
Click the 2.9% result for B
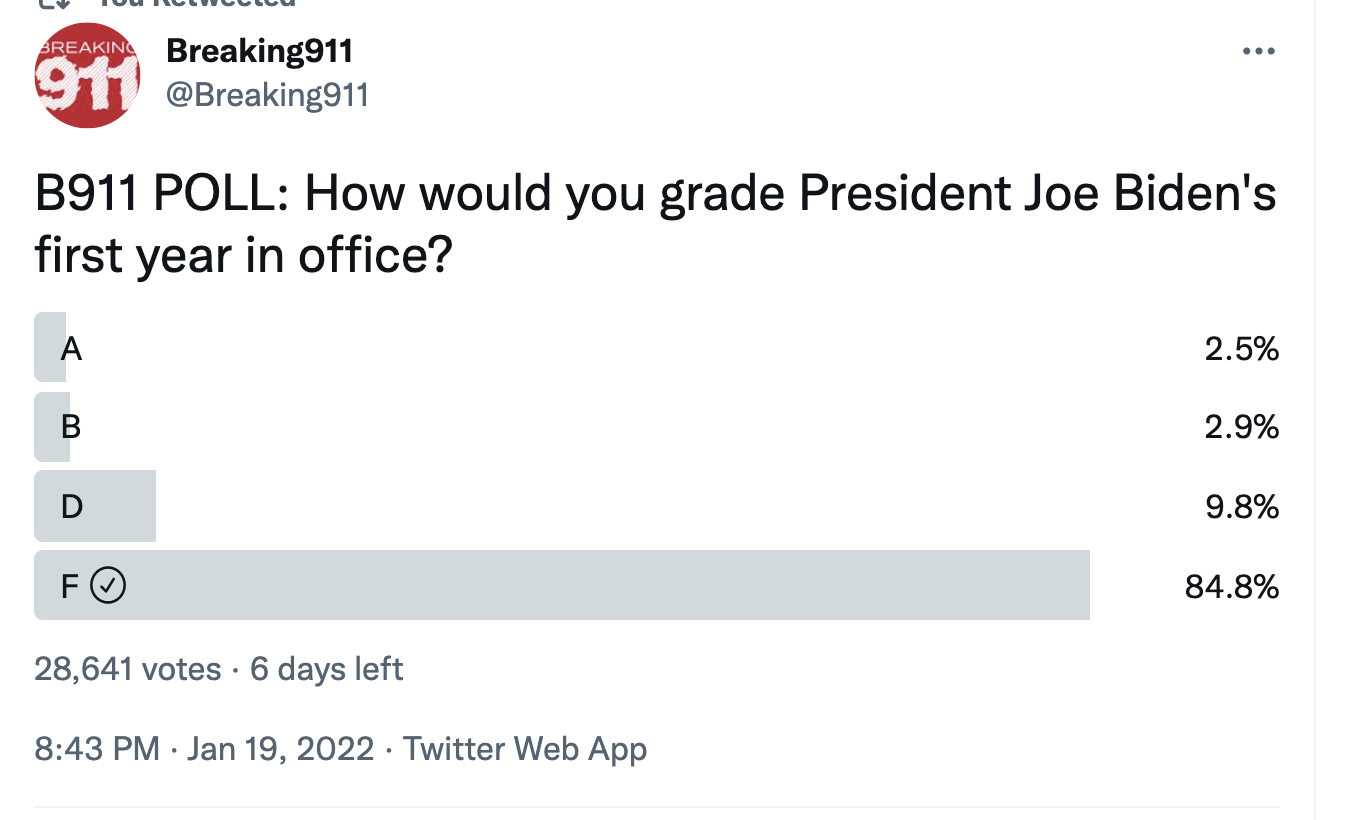pyautogui.click(x=1242, y=427)
